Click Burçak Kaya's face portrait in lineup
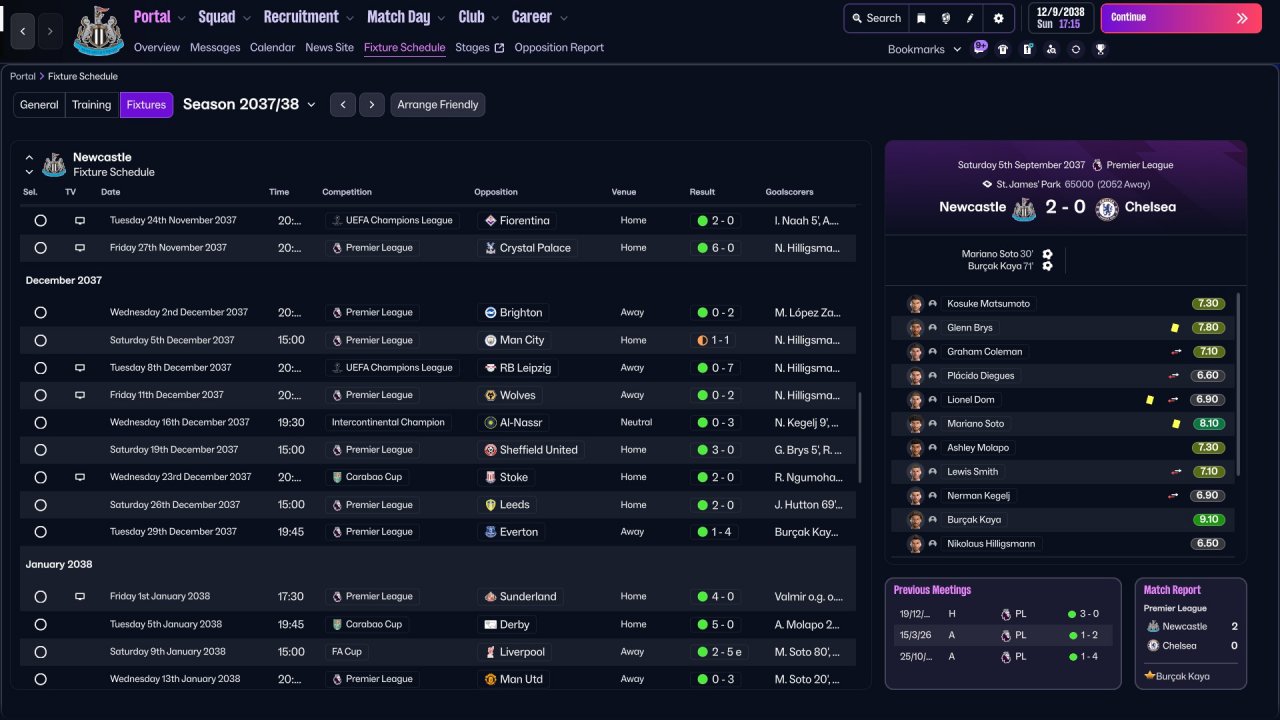This screenshot has height=720, width=1280. [x=915, y=520]
